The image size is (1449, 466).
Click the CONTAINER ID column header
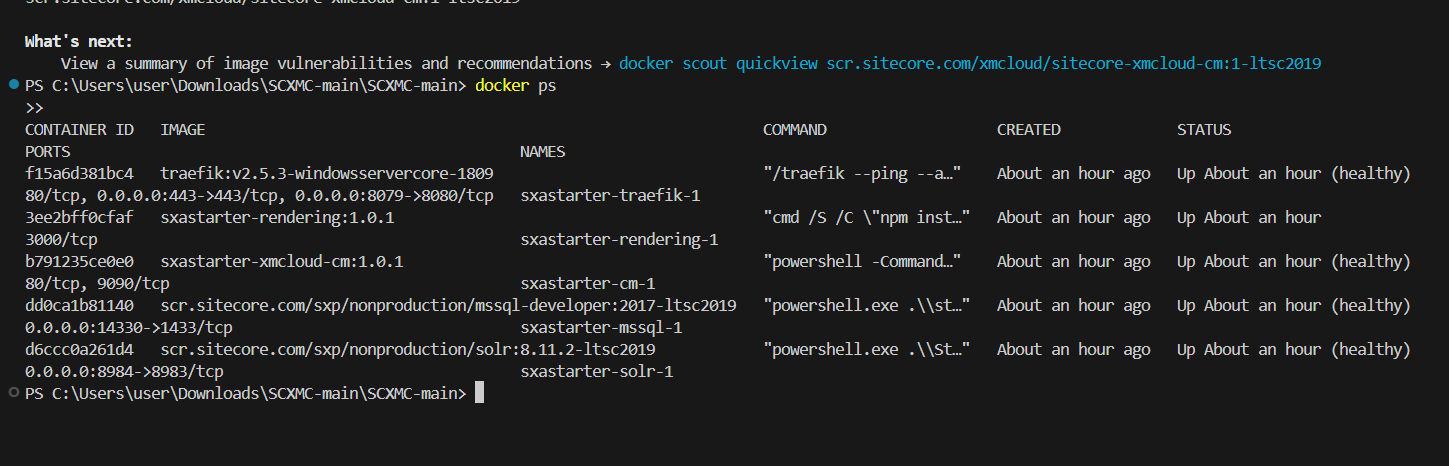tap(79, 130)
